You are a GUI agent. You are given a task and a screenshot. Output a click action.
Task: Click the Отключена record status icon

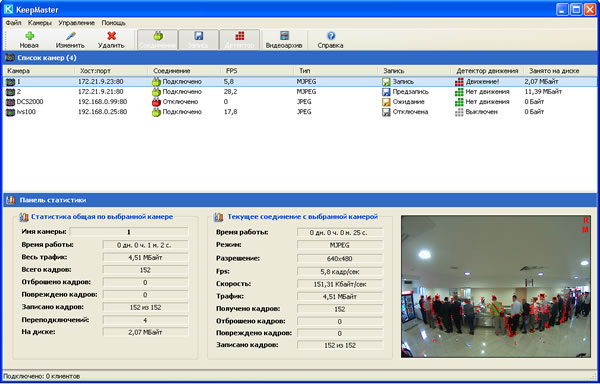(386, 112)
